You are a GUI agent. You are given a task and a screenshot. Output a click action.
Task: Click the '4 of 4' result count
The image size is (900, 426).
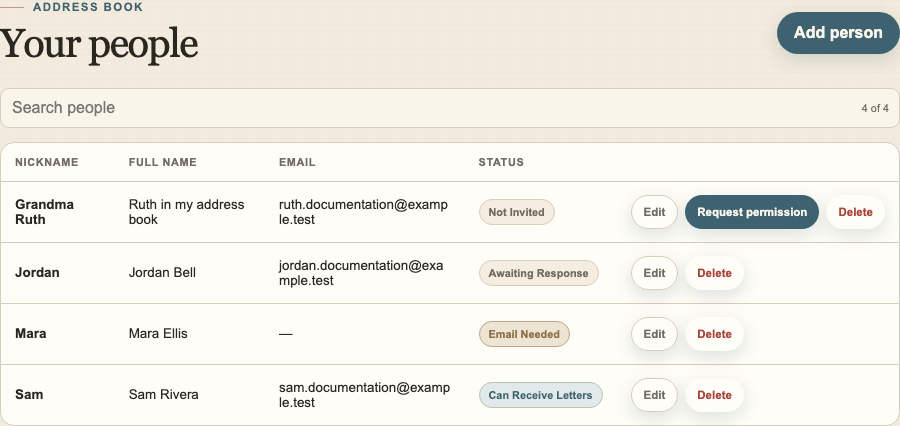875,108
